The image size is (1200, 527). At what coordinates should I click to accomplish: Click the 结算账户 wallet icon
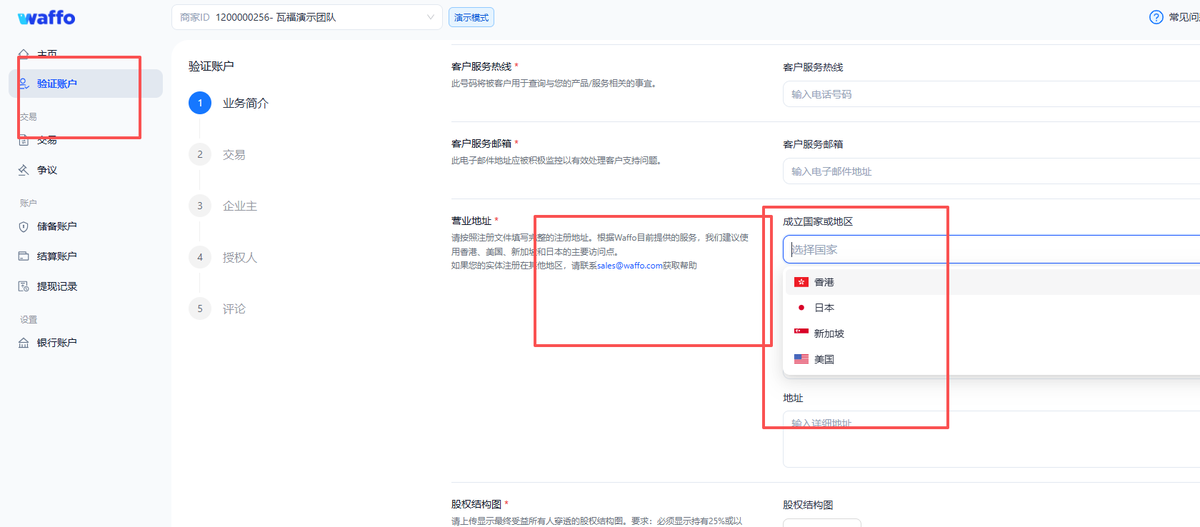pyautogui.click(x=24, y=256)
